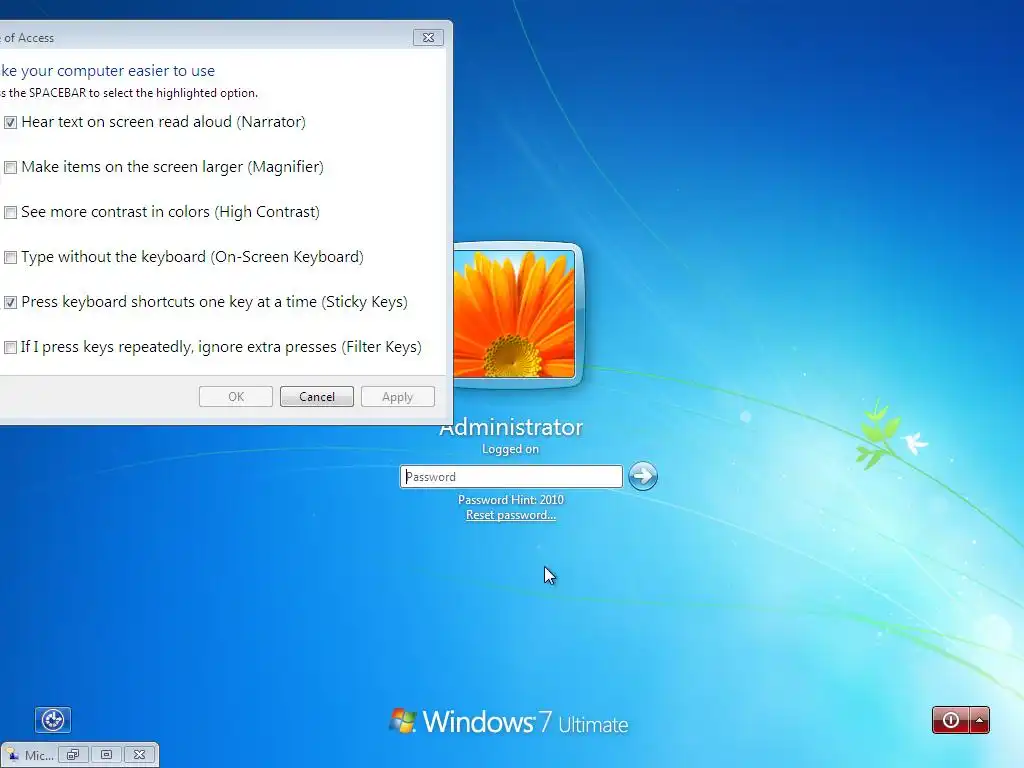Enable On-Screen Keyboard checkbox
This screenshot has height=768, width=1024.
click(10, 257)
